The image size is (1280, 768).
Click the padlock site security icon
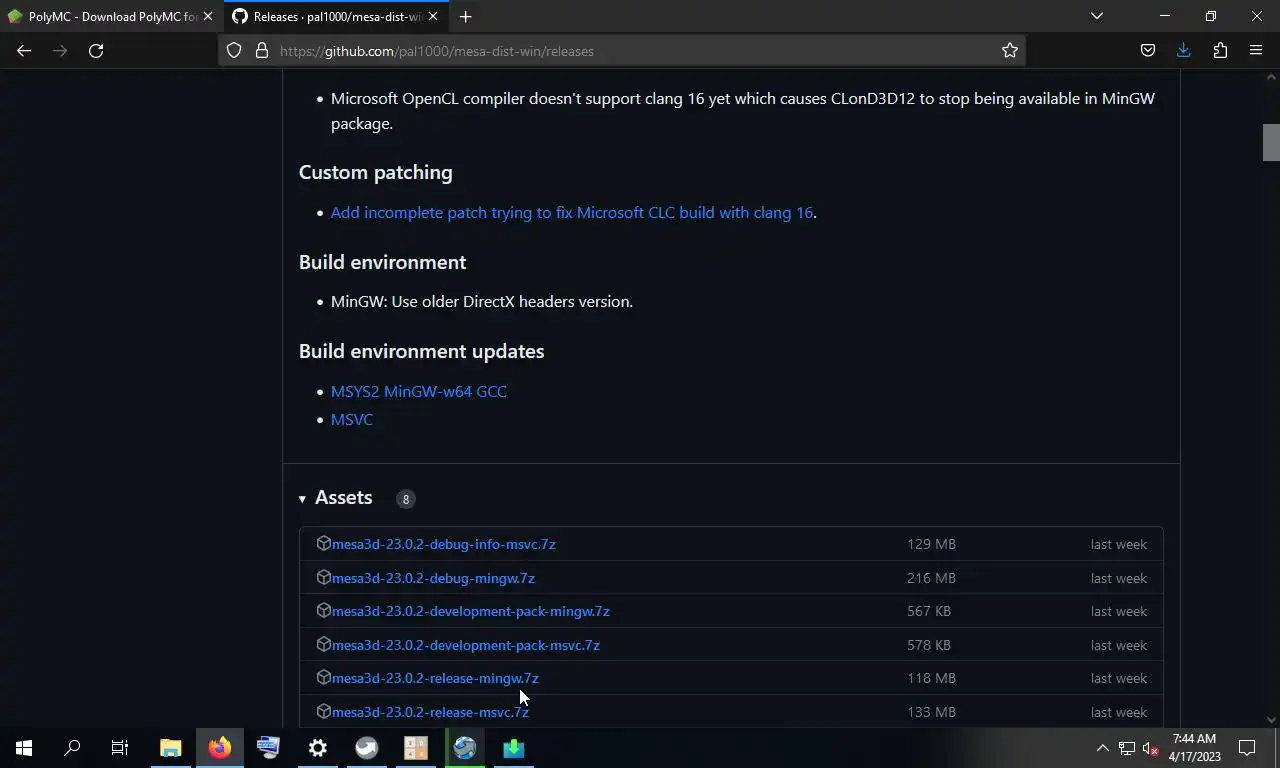click(x=262, y=51)
